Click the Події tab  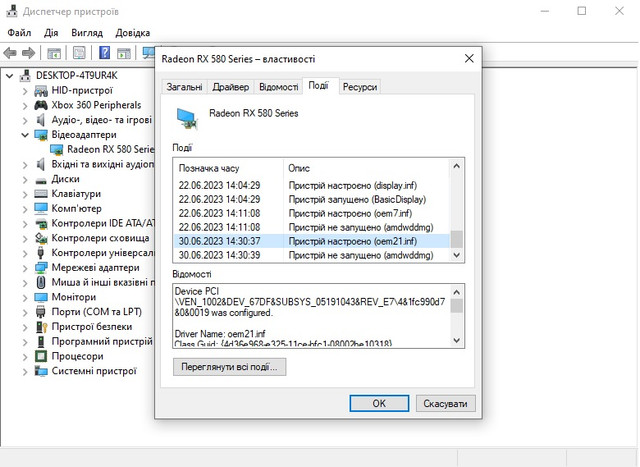(318, 85)
